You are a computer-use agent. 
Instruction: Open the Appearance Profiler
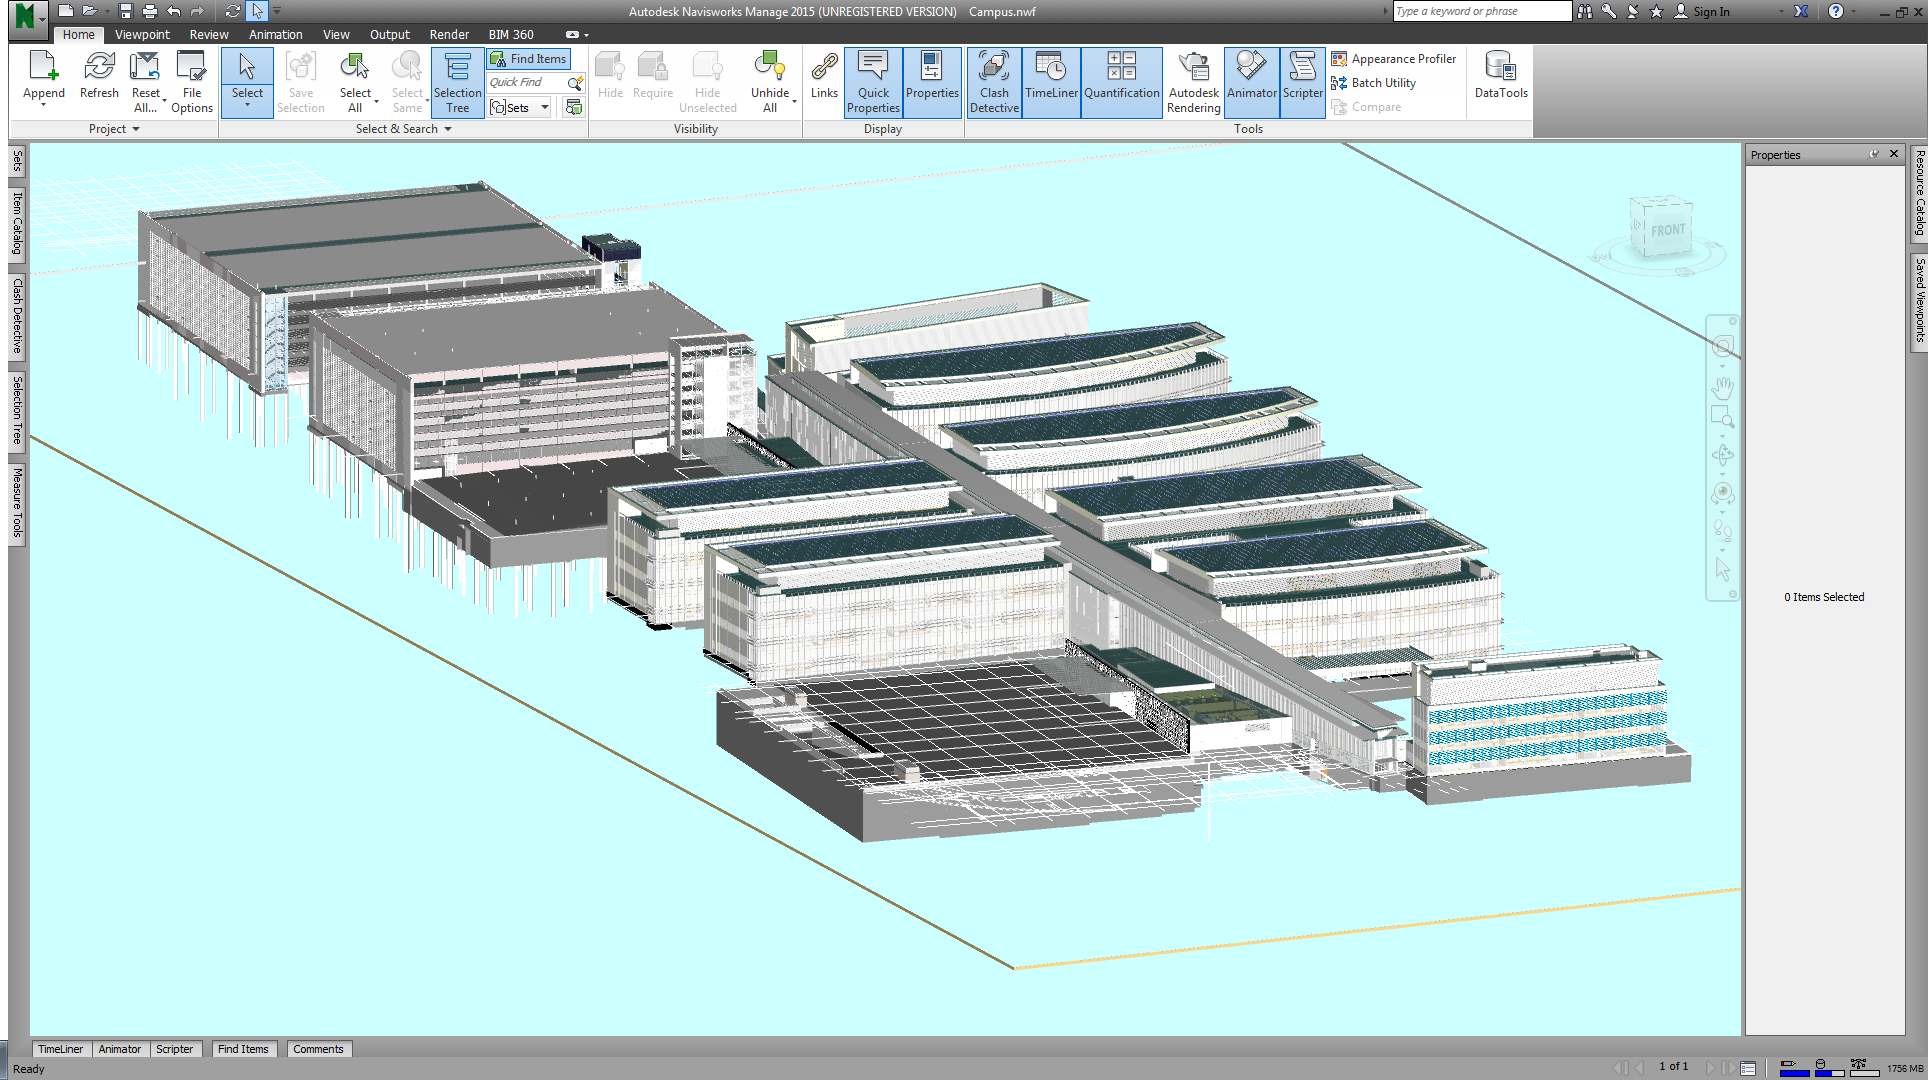[1394, 58]
